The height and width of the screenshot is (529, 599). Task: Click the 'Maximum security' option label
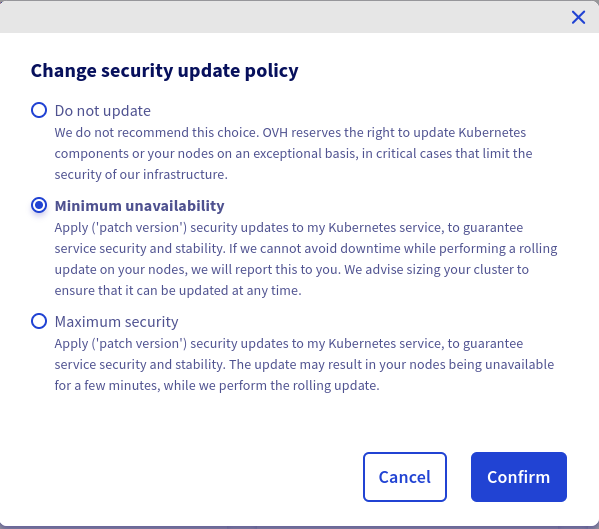pos(117,322)
